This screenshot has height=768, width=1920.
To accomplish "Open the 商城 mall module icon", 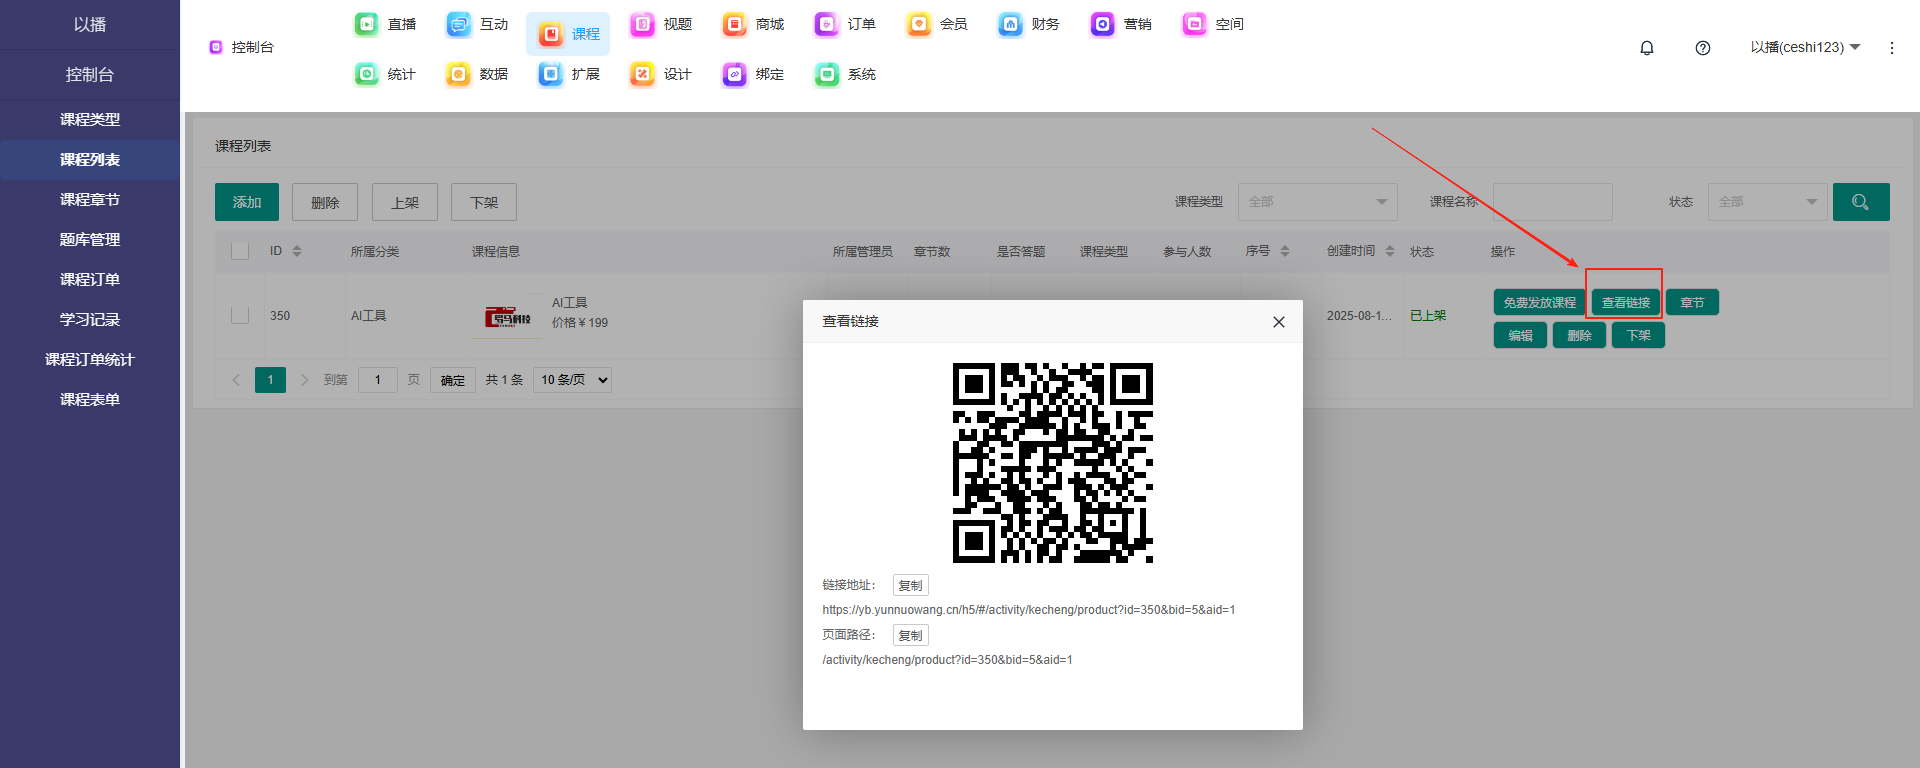I will tap(735, 24).
